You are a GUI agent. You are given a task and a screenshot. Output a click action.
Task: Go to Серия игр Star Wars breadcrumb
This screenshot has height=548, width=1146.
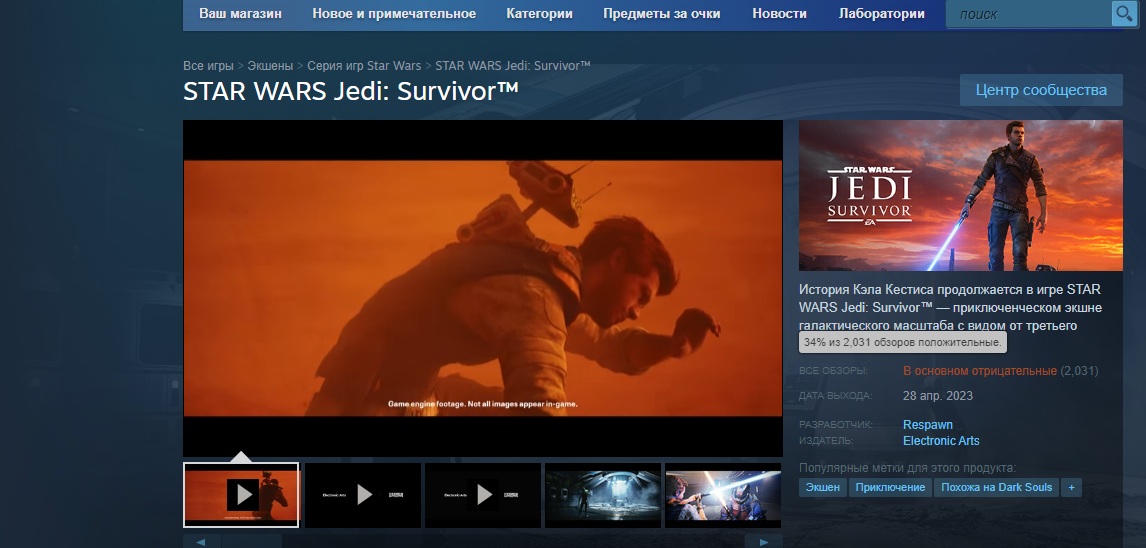[364, 66]
